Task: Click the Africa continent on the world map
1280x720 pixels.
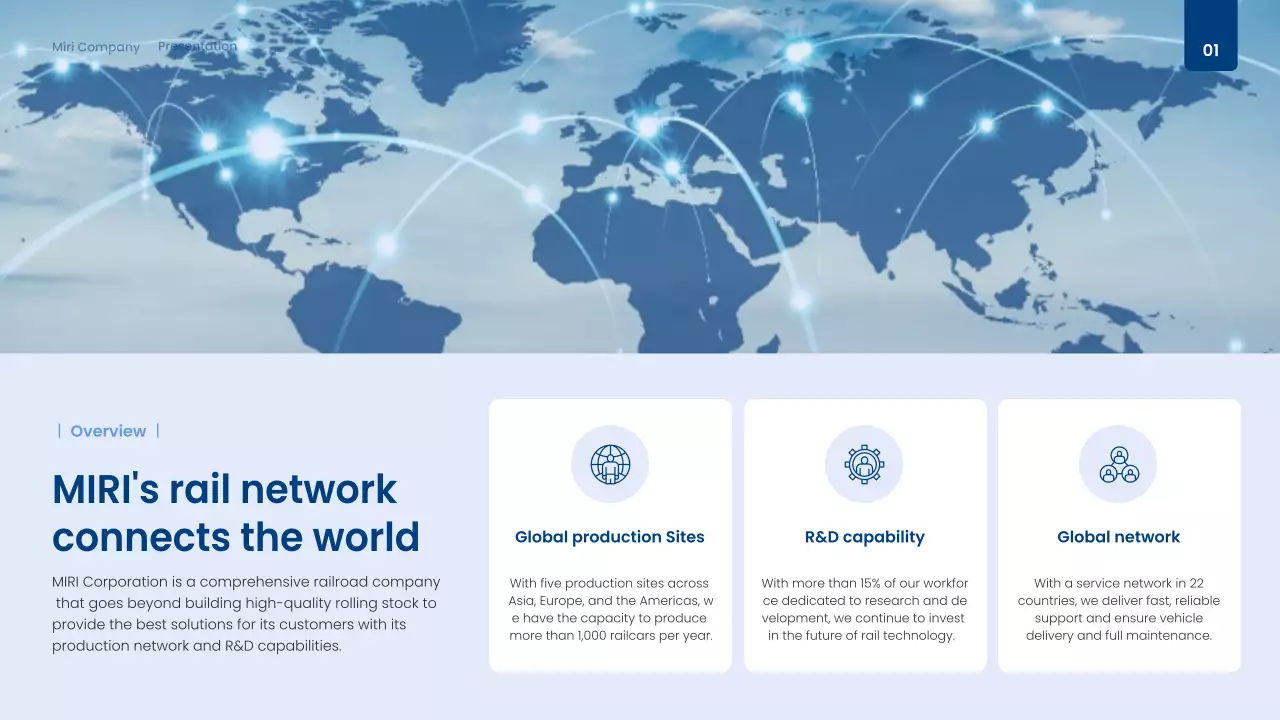Action: point(640,250)
